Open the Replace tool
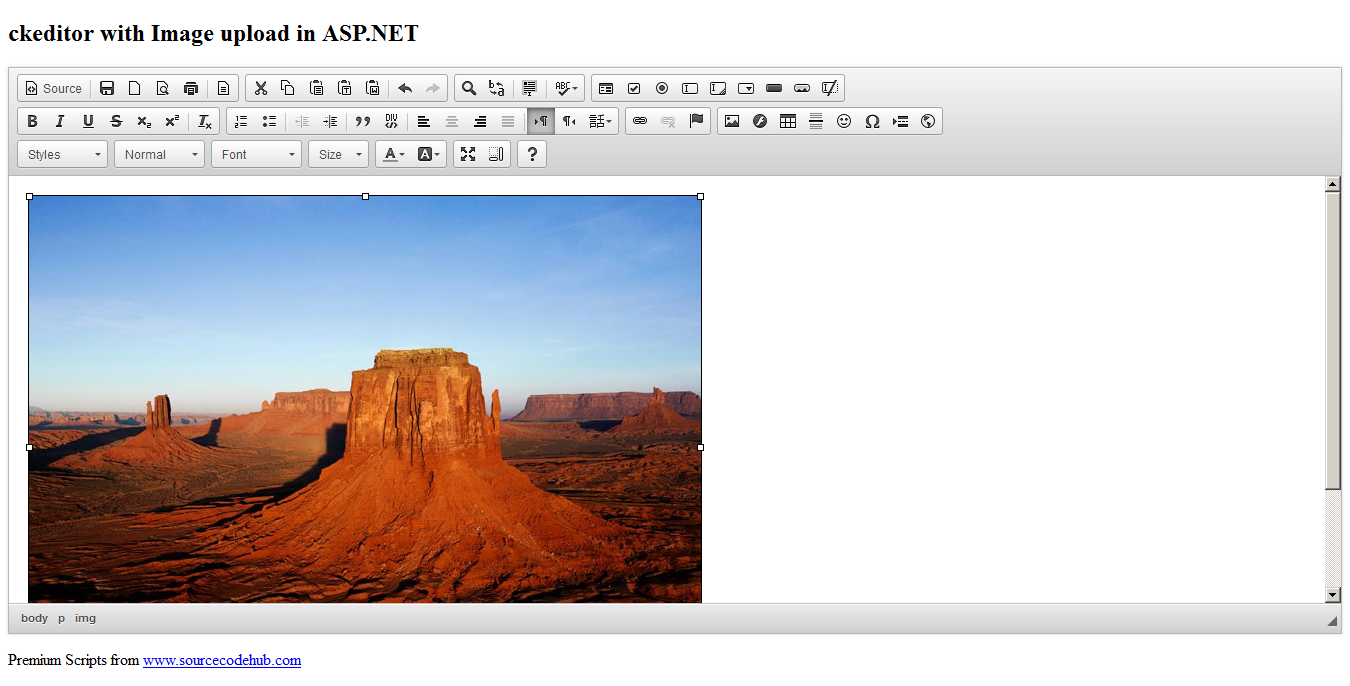 [x=497, y=88]
